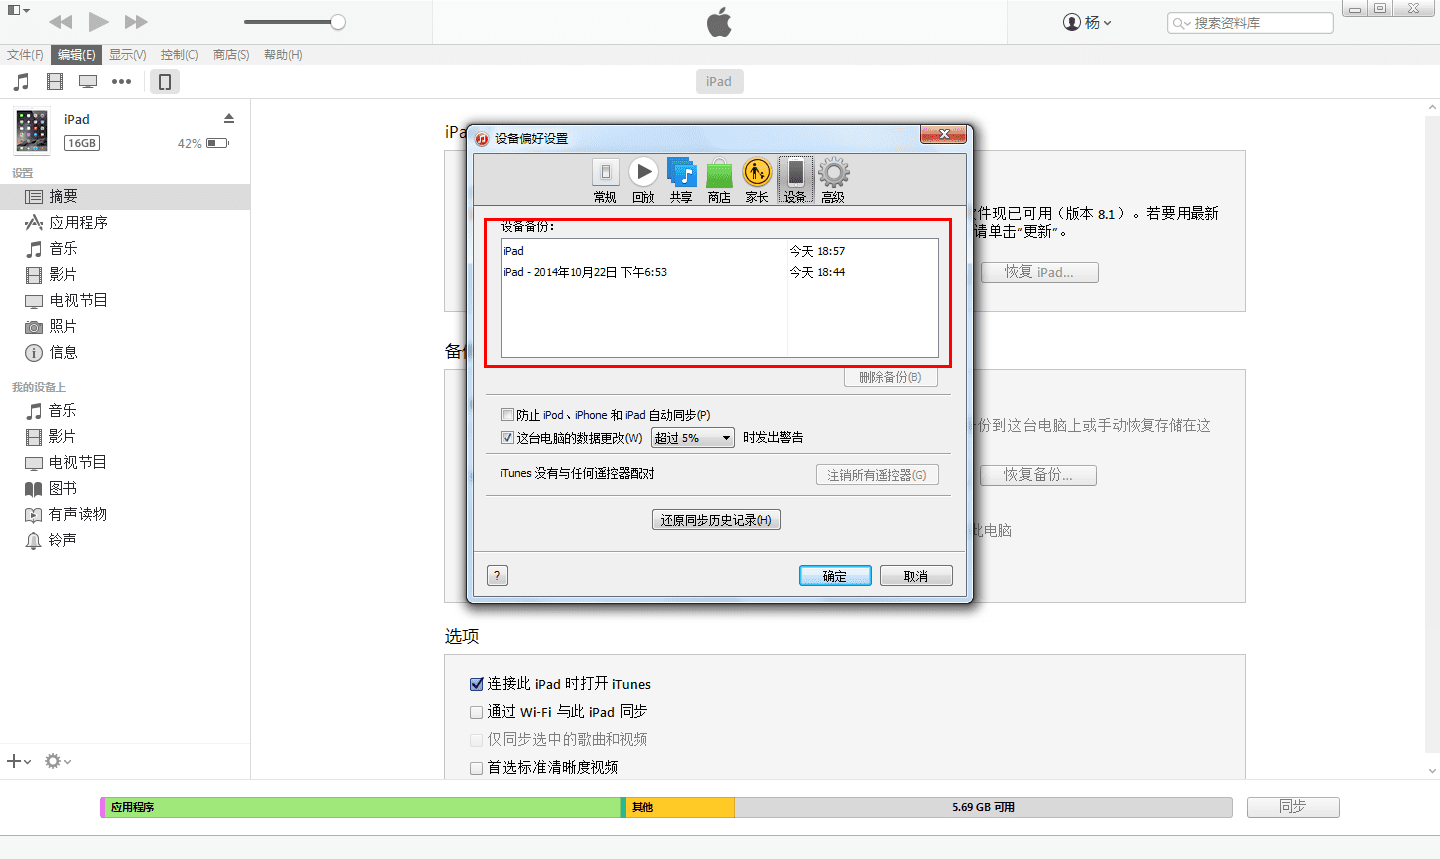Click the iPad device icon in toolbar
Image resolution: width=1440 pixels, height=859 pixels.
(x=165, y=82)
